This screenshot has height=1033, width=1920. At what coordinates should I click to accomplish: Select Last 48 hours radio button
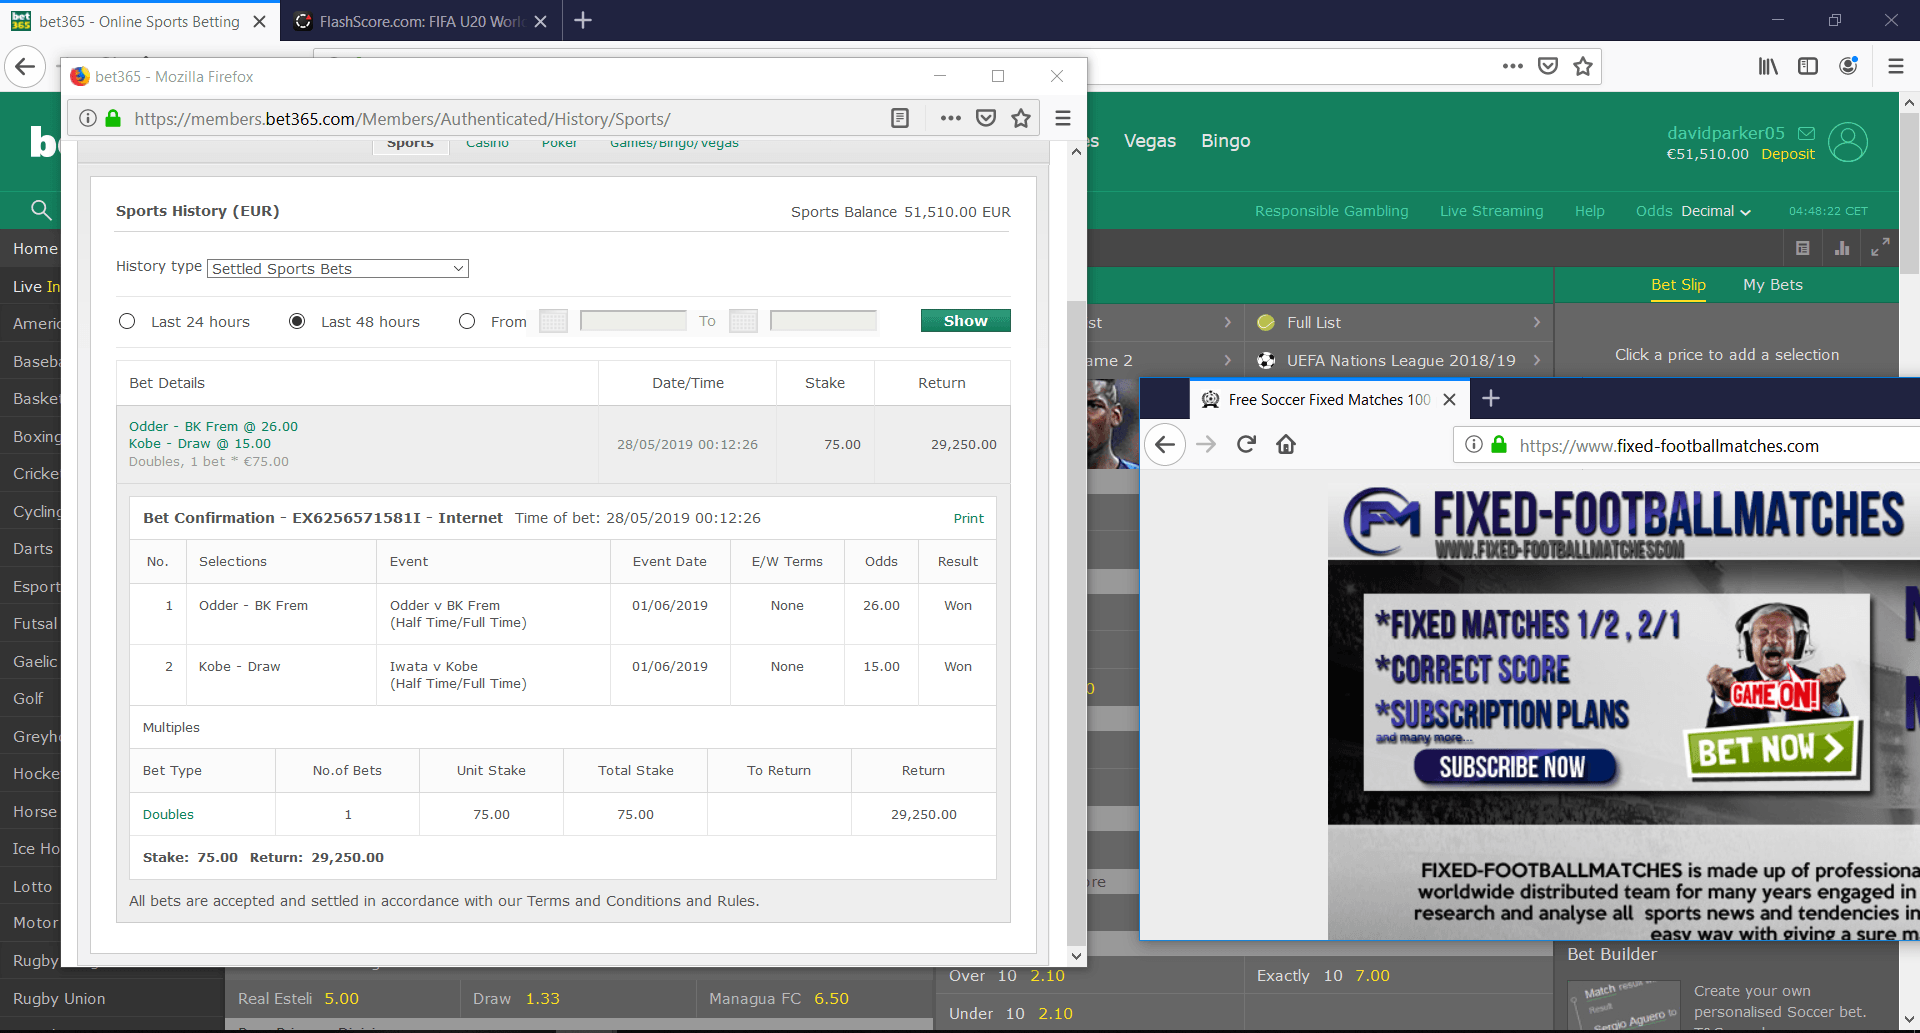297,321
